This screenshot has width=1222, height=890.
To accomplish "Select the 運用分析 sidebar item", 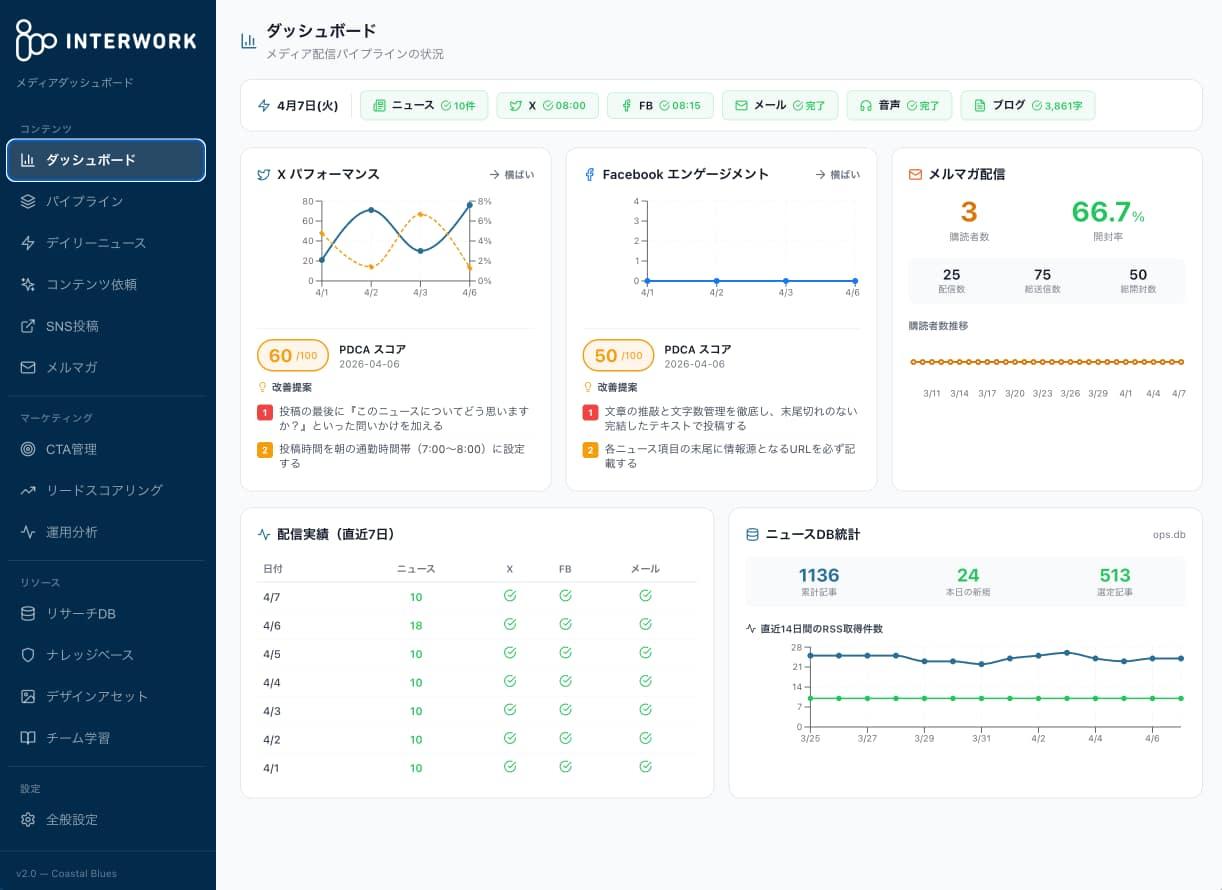I will click(x=72, y=532).
